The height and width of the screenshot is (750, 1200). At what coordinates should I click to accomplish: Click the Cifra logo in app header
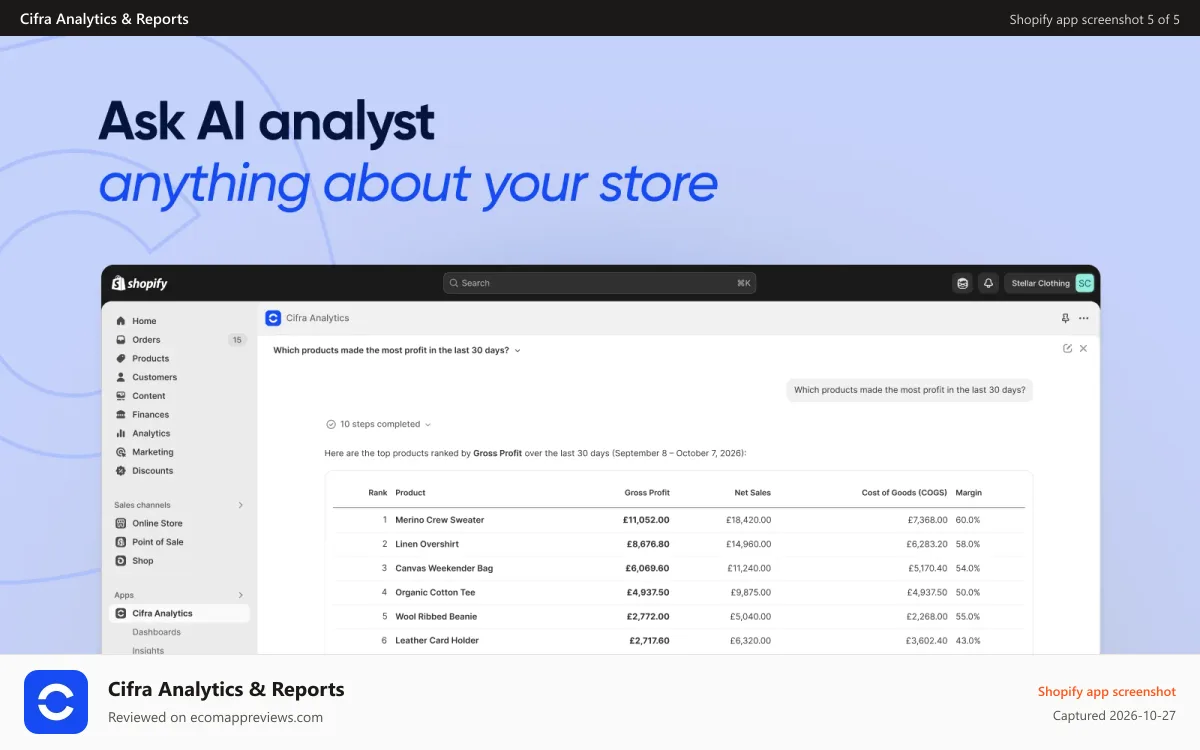tap(273, 318)
